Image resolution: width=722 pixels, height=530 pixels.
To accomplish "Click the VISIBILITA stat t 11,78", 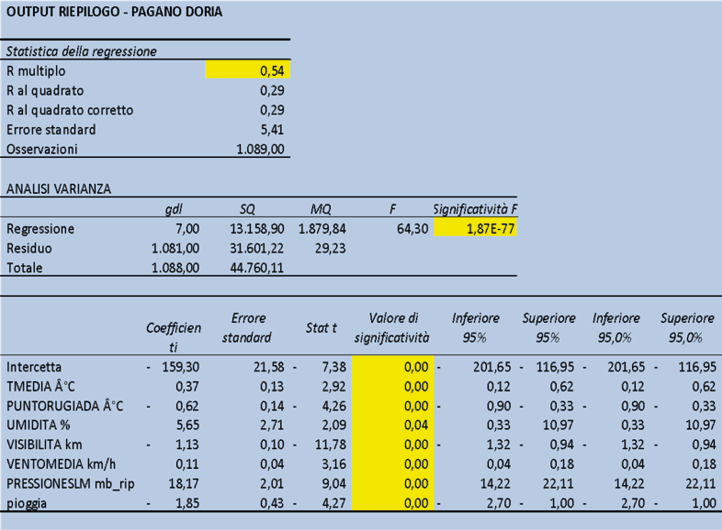I will [331, 445].
